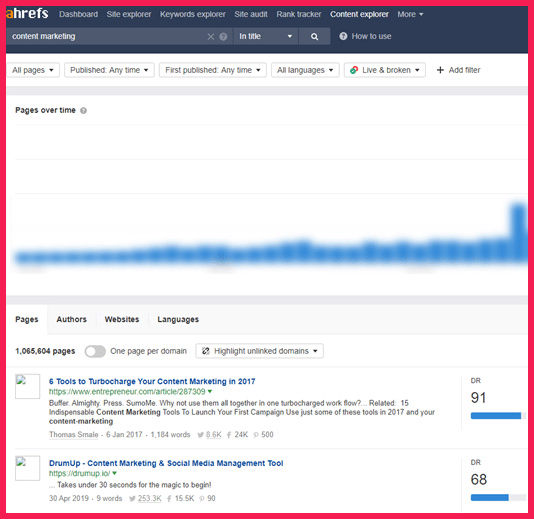
Task: Open the entrepreneur.com article URL
Action: (x=127, y=392)
